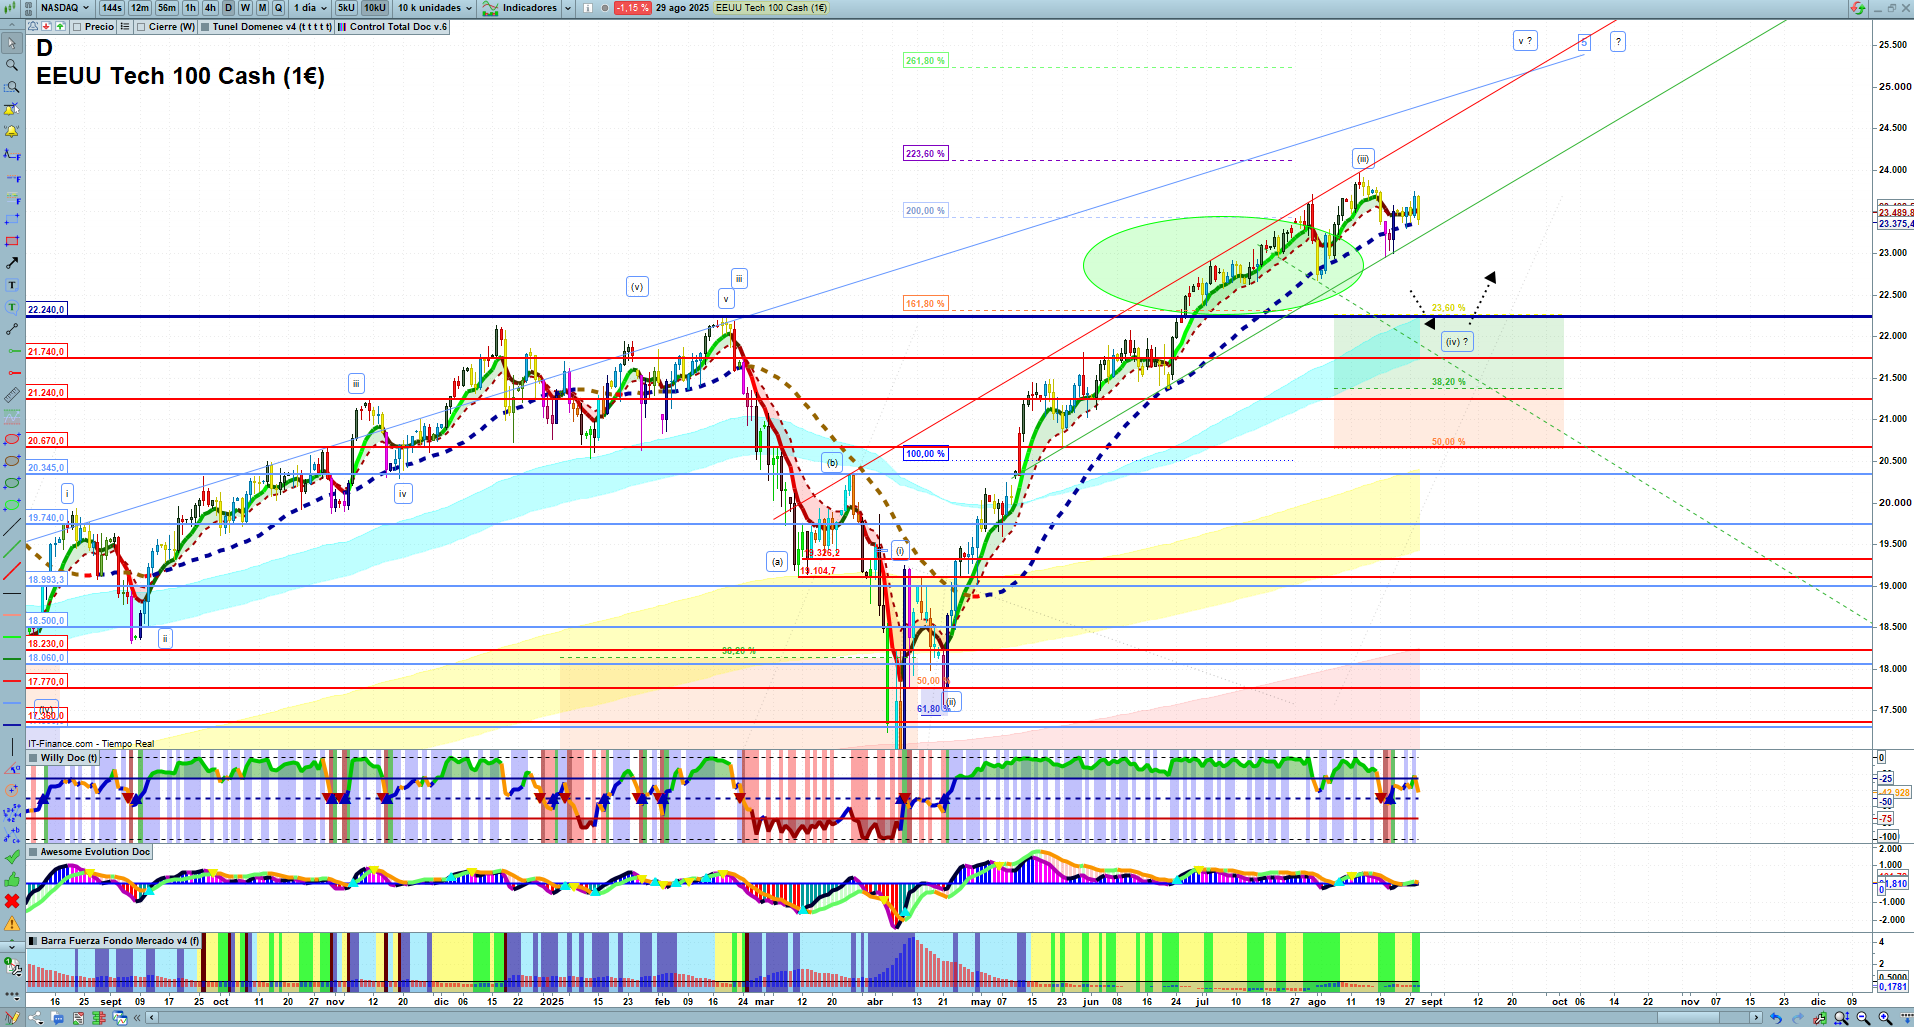Click the Willy Doc (t) indicator label

click(69, 758)
